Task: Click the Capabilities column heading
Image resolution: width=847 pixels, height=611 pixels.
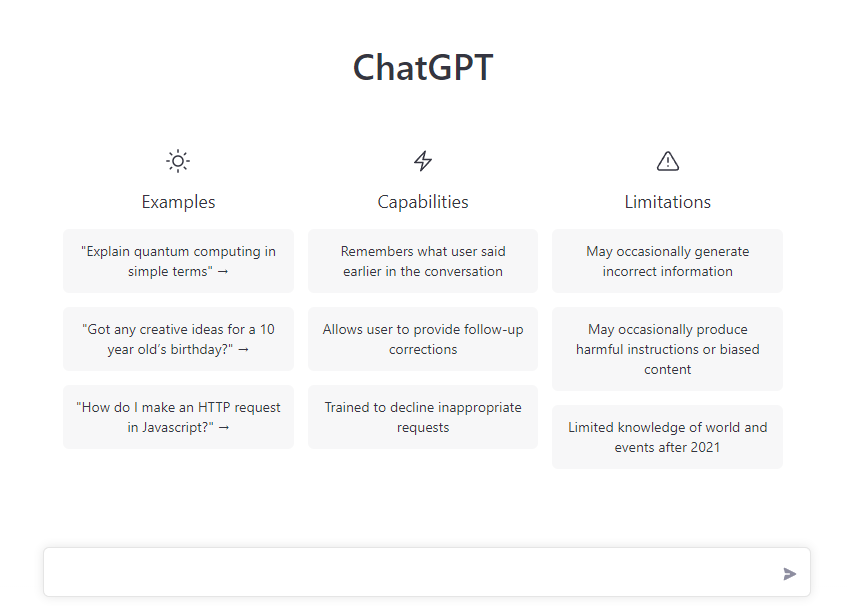Action: coord(423,202)
